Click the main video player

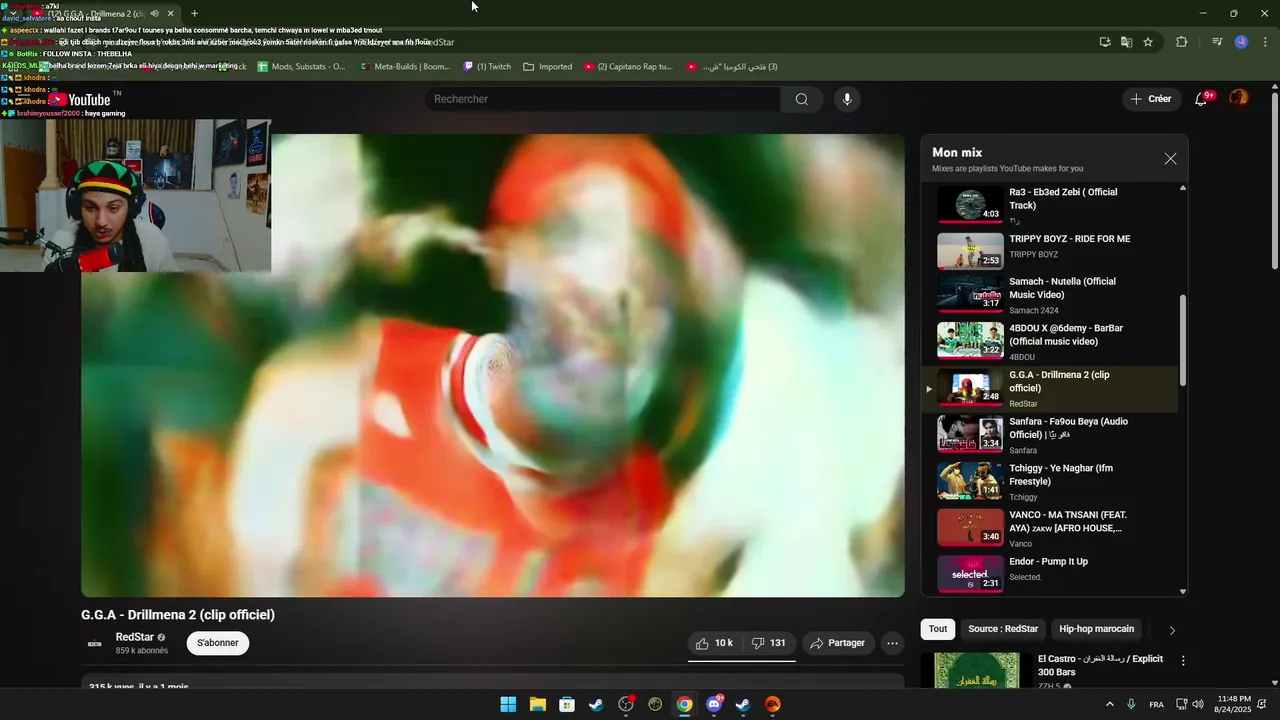[x=493, y=366]
